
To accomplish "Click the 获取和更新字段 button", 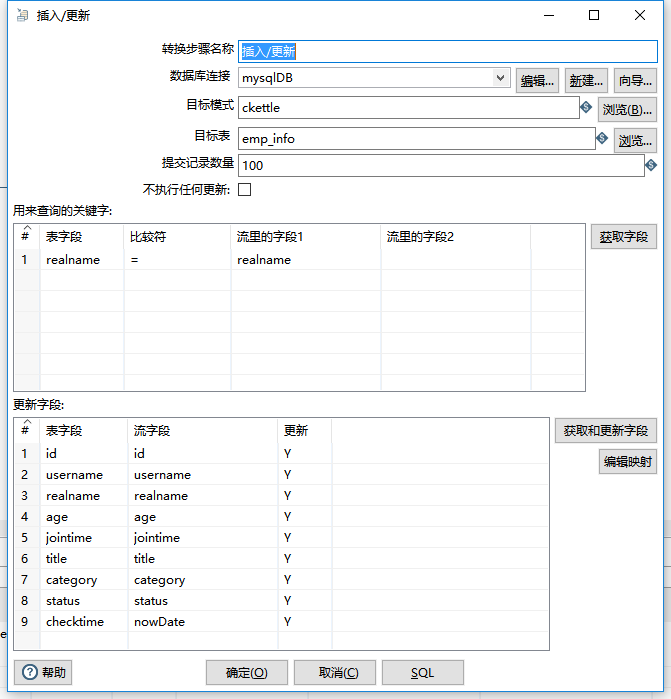I will tap(605, 431).
